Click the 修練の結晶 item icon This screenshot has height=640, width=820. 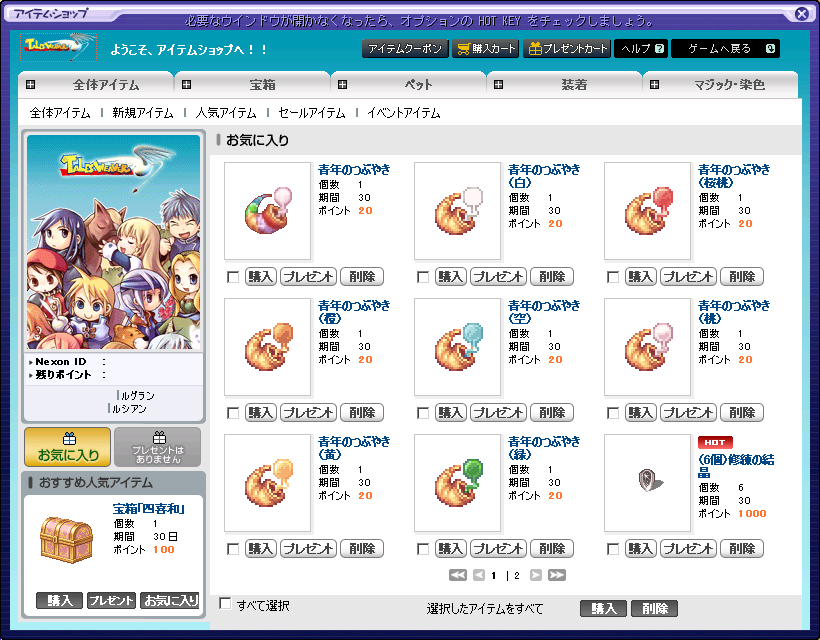pos(647,483)
